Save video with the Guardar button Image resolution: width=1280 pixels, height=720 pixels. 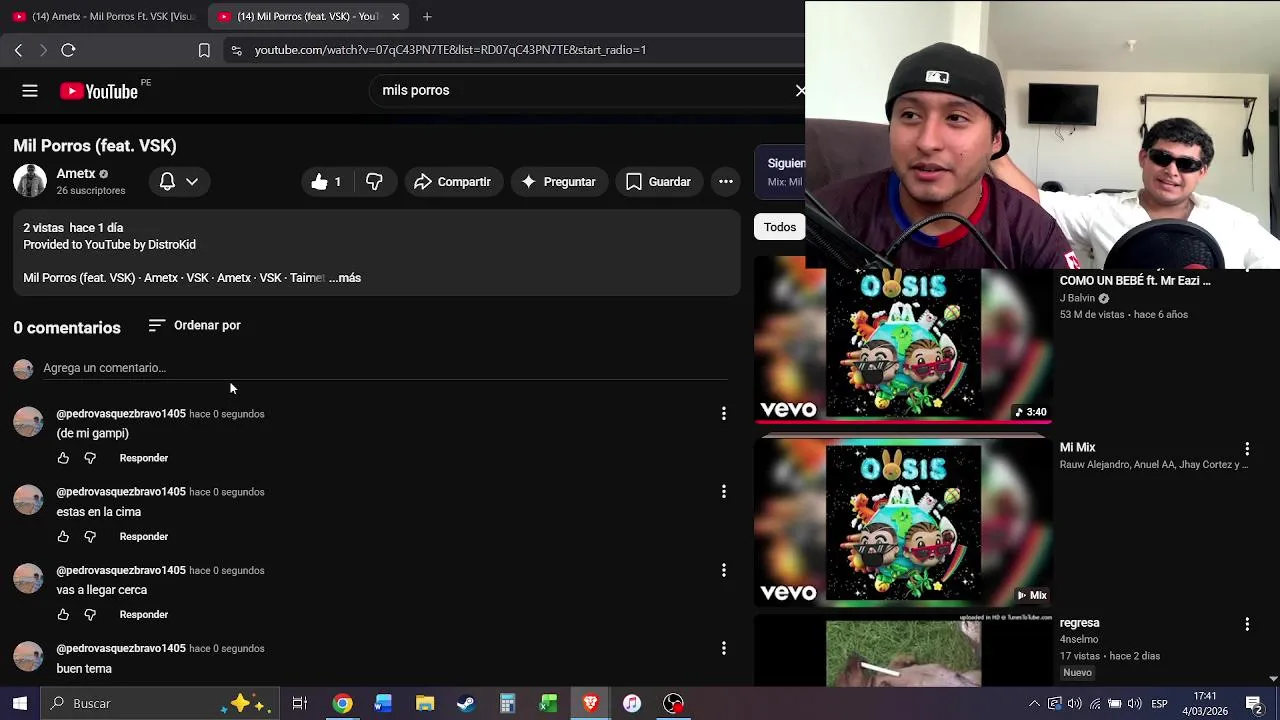click(658, 182)
